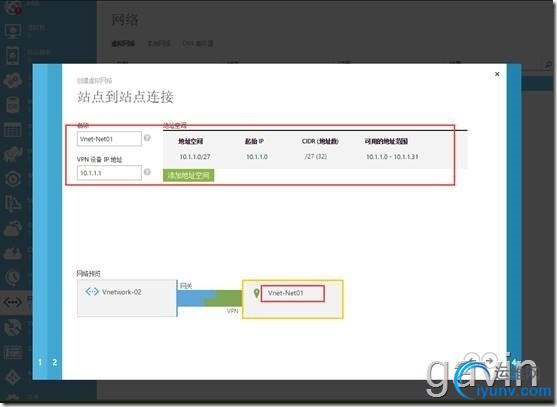Image resolution: width=557 pixels, height=407 pixels.
Task: Click the gateway VPN connector in diagram
Action: 210,298
